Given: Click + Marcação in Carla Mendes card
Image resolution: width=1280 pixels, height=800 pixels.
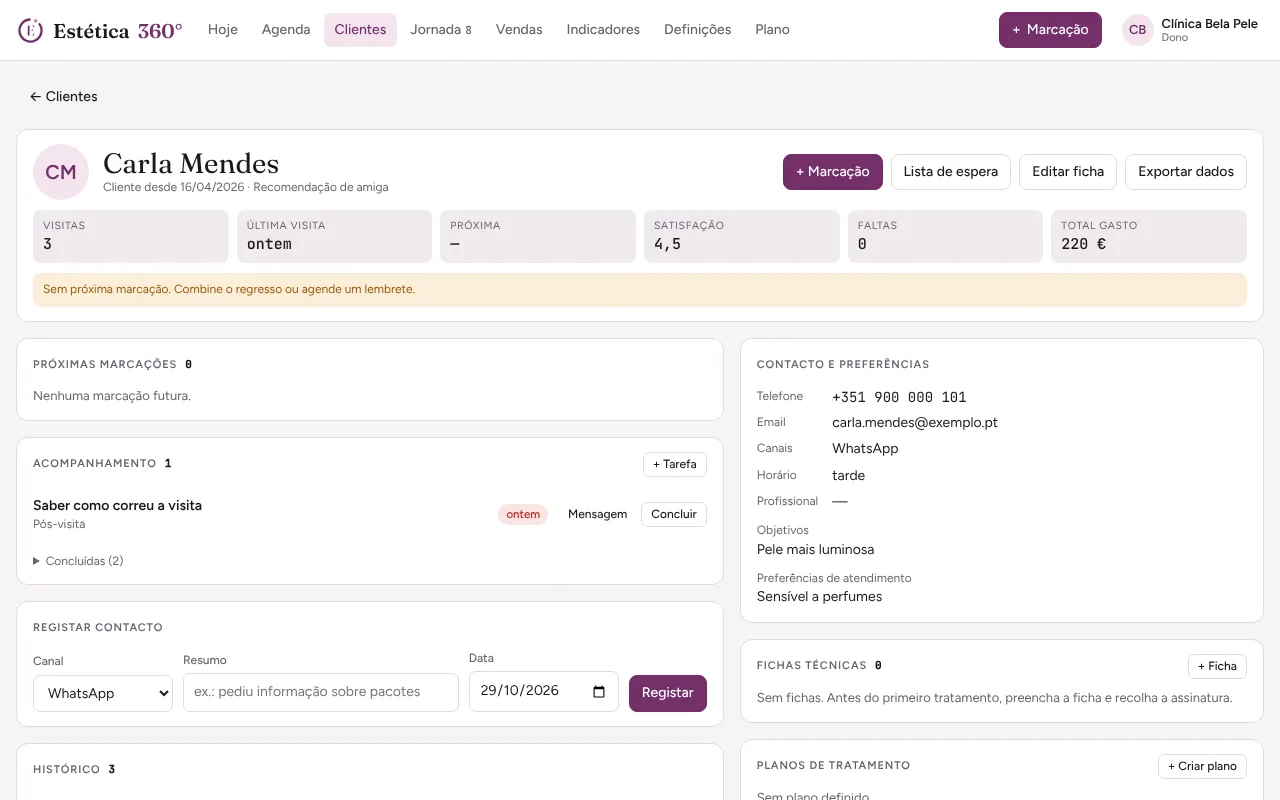Looking at the screenshot, I should [833, 172].
